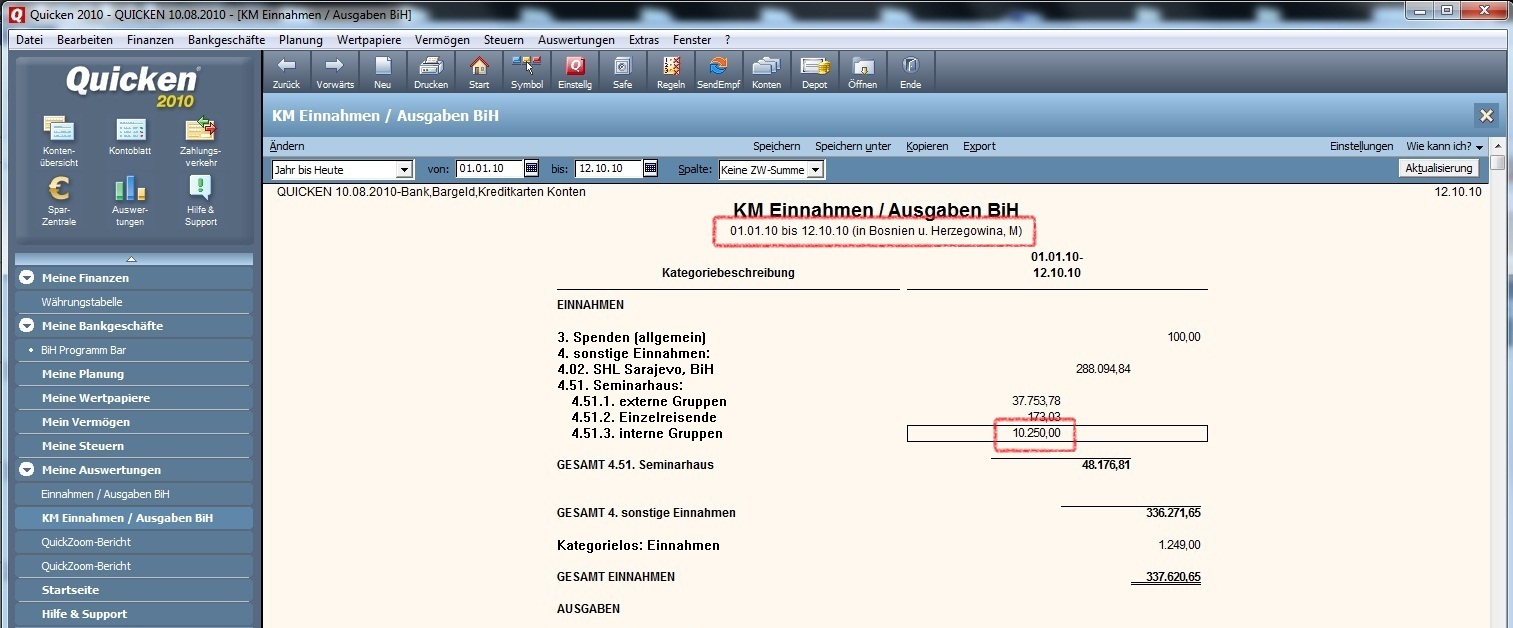Screen dimensions: 1513x628
Task: Collapse the sidebar icon panel with the arrow
Action: tap(131, 259)
